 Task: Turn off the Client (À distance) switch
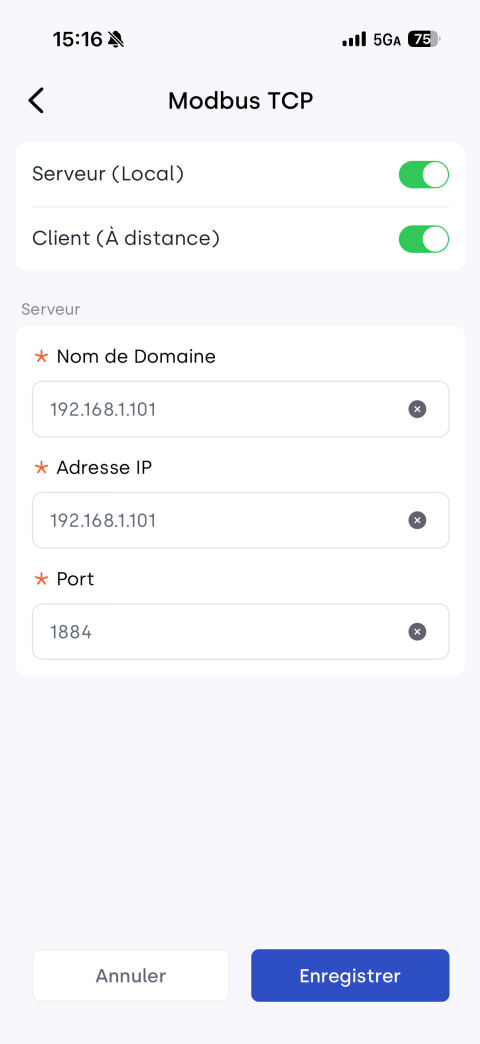(424, 239)
